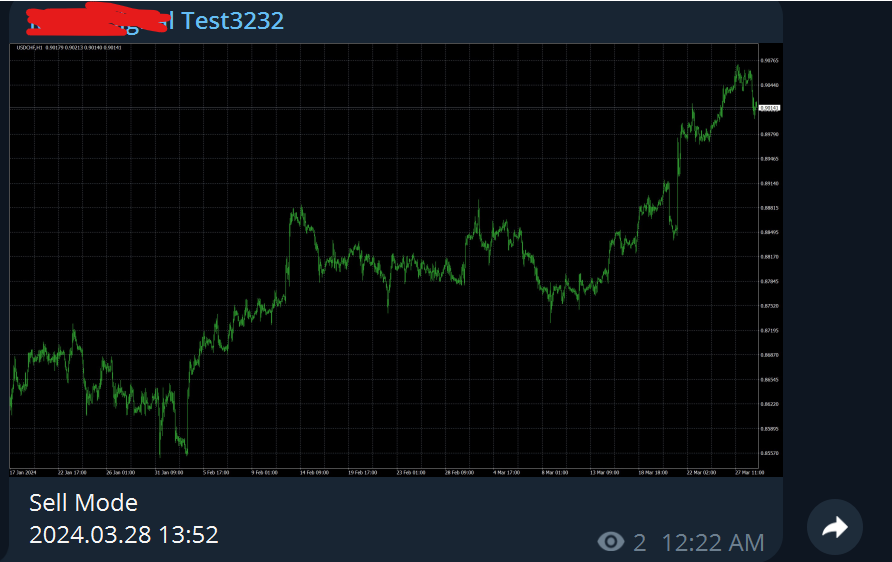The image size is (892, 562).
Task: Click the '2024.03.28 13:52' date line
Action: coord(123,535)
